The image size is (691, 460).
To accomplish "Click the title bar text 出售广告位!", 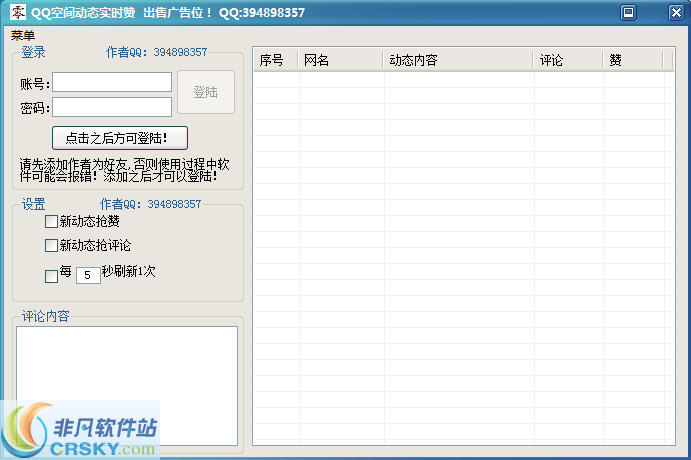I will point(177,12).
